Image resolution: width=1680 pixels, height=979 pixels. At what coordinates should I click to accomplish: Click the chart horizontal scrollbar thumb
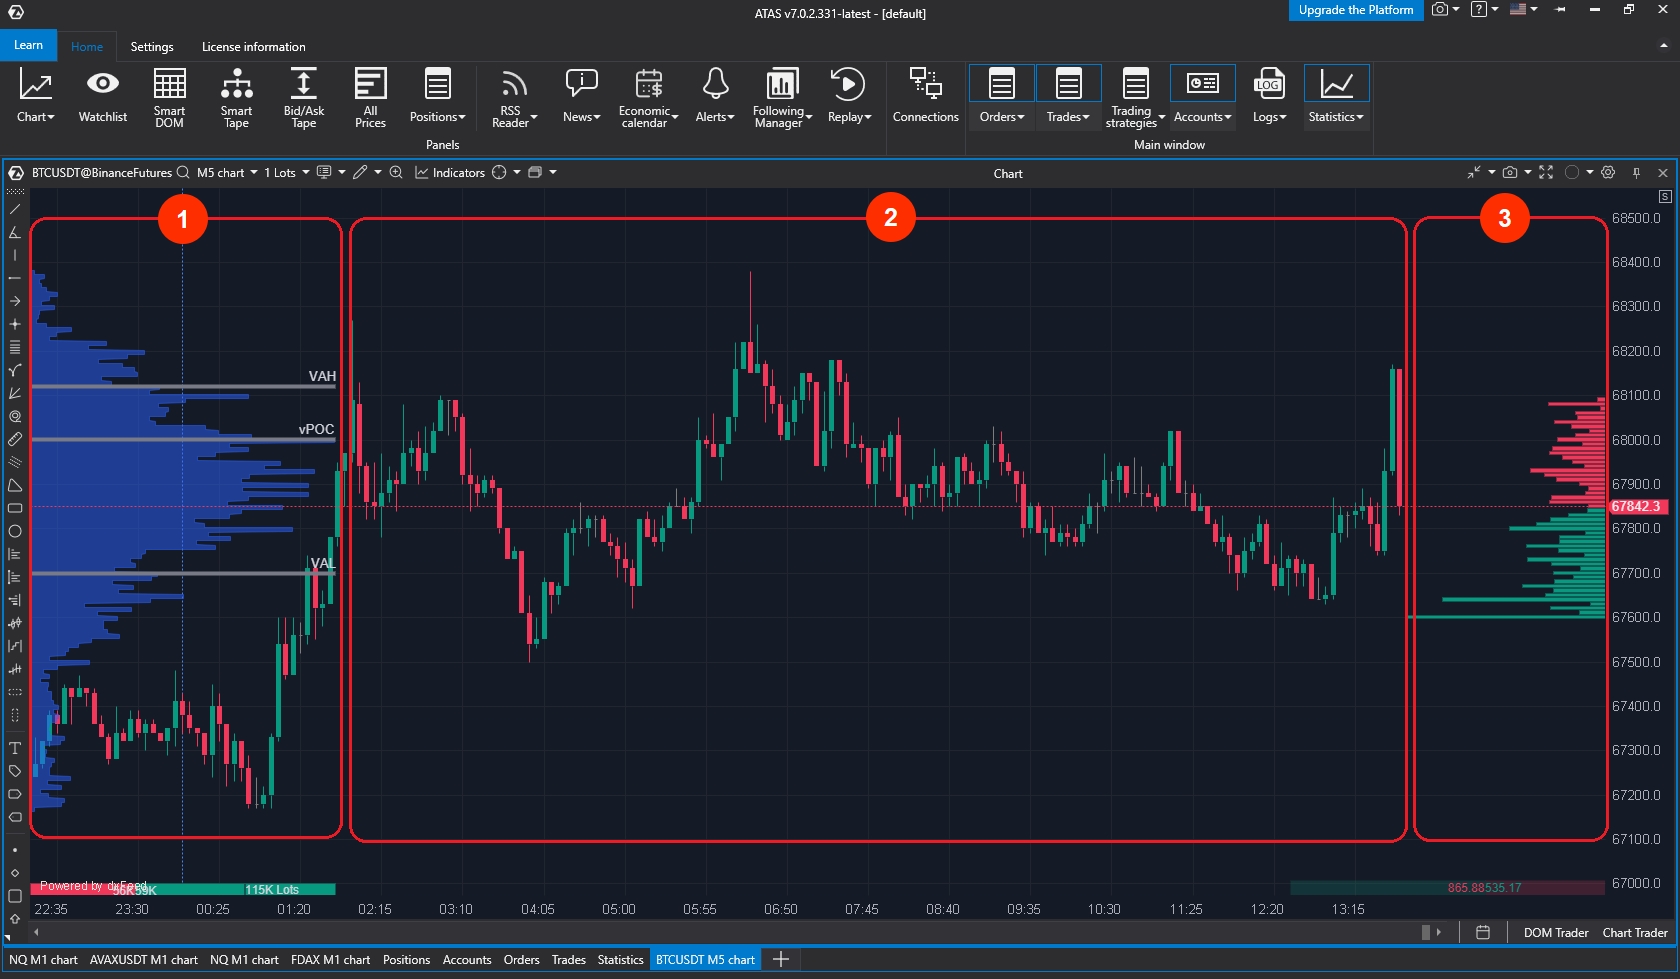coord(1426,932)
